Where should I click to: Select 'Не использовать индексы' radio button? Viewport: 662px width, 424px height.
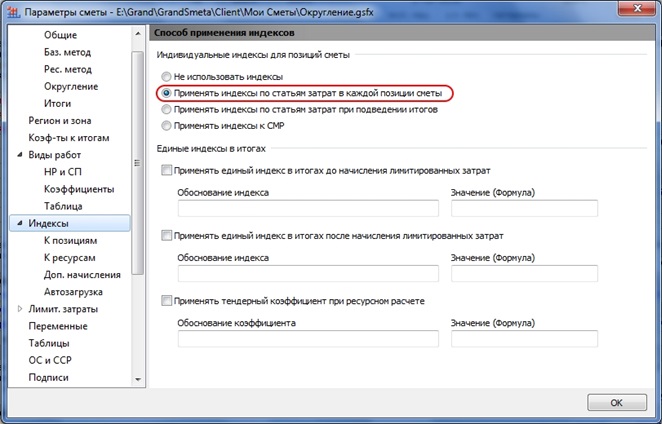pos(166,77)
